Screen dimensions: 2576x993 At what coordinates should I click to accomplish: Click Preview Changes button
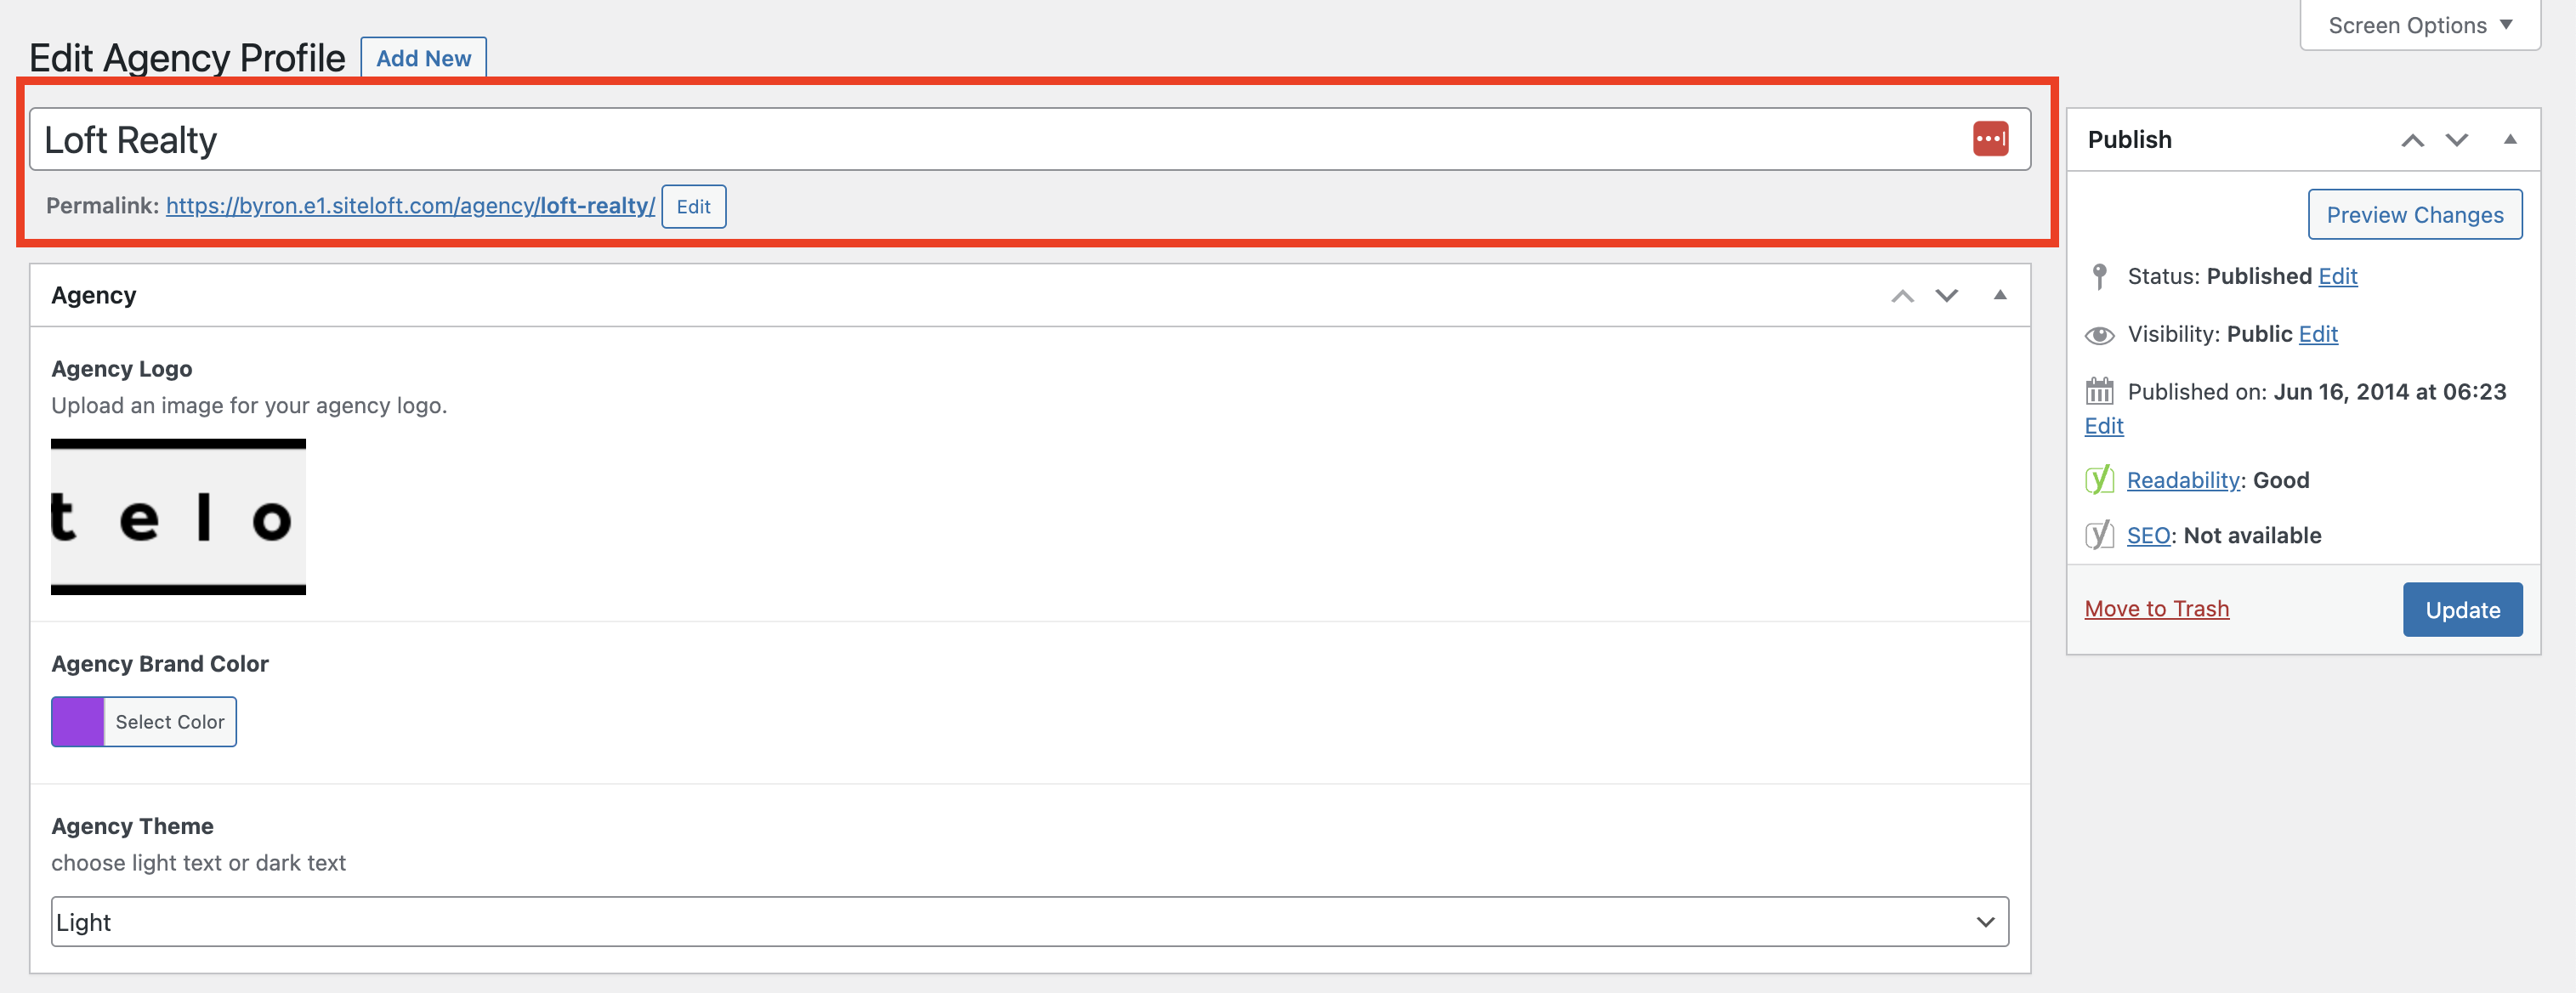(2414, 214)
